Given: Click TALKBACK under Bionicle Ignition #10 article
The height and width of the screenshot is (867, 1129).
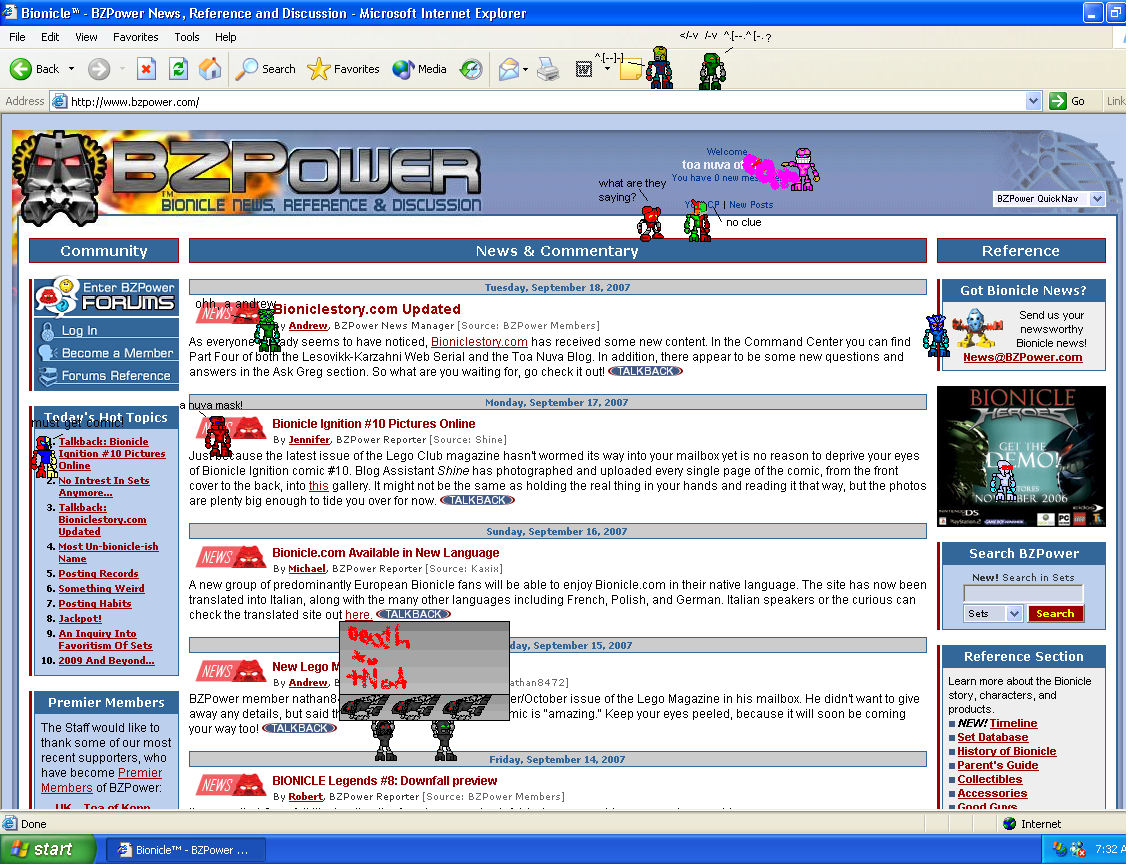Looking at the screenshot, I should pos(477,500).
